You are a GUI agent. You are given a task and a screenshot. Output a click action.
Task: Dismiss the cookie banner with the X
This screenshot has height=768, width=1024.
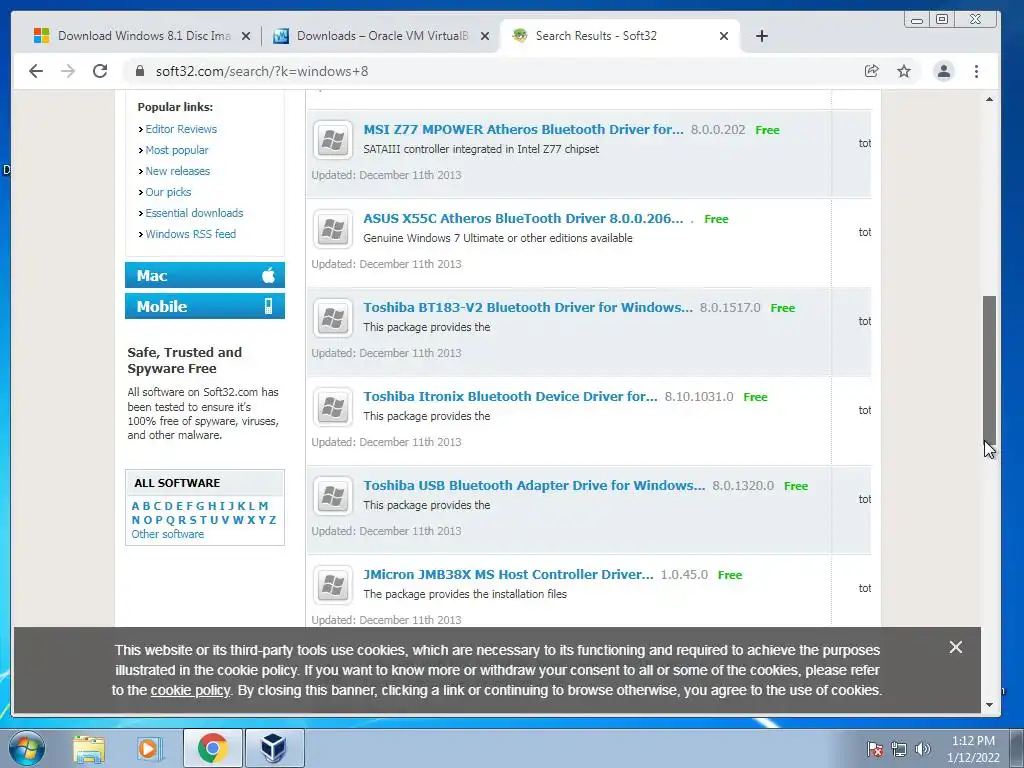point(955,647)
